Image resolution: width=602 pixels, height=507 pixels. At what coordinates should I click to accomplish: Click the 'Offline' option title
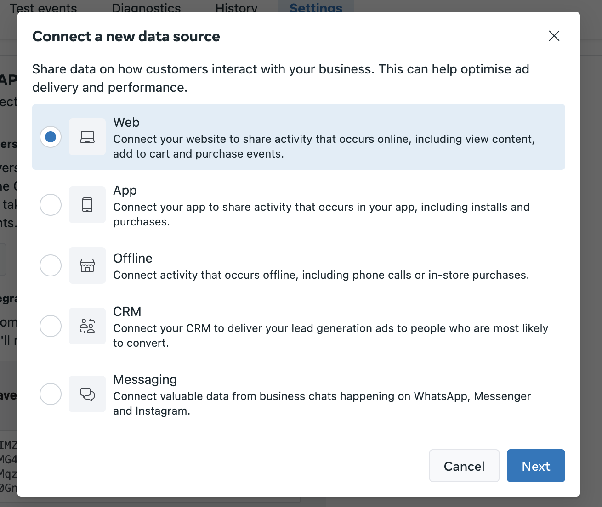pyautogui.click(x=133, y=258)
